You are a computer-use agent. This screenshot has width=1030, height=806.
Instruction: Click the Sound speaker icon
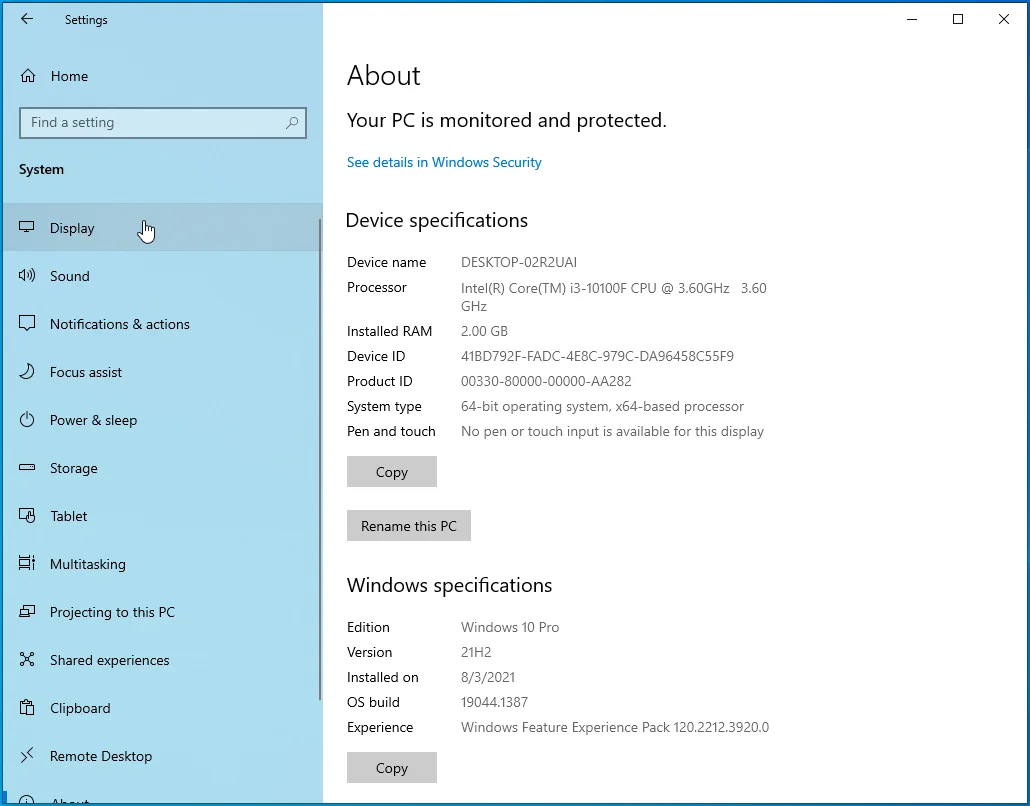click(26, 275)
